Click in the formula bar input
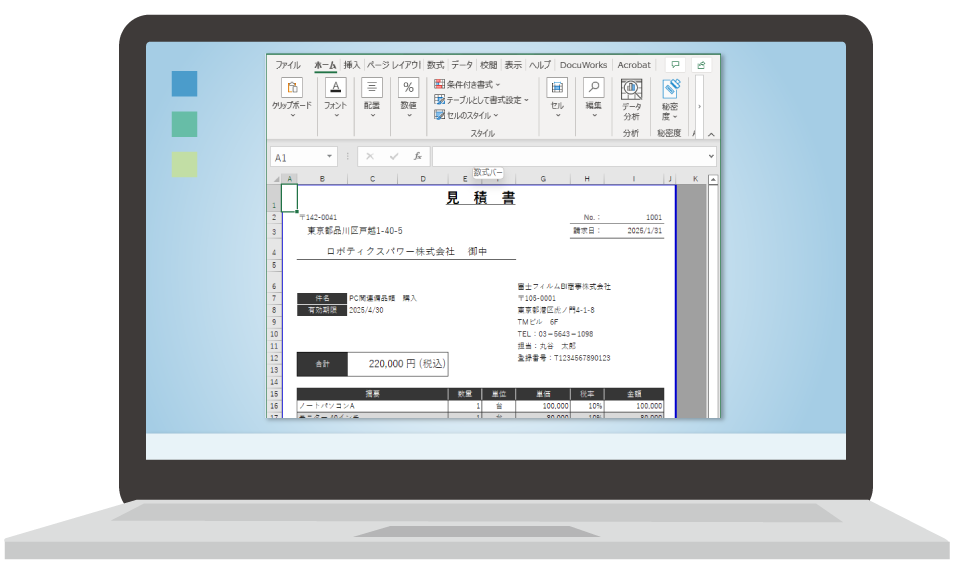Screen dimensions: 970x570 coord(570,157)
